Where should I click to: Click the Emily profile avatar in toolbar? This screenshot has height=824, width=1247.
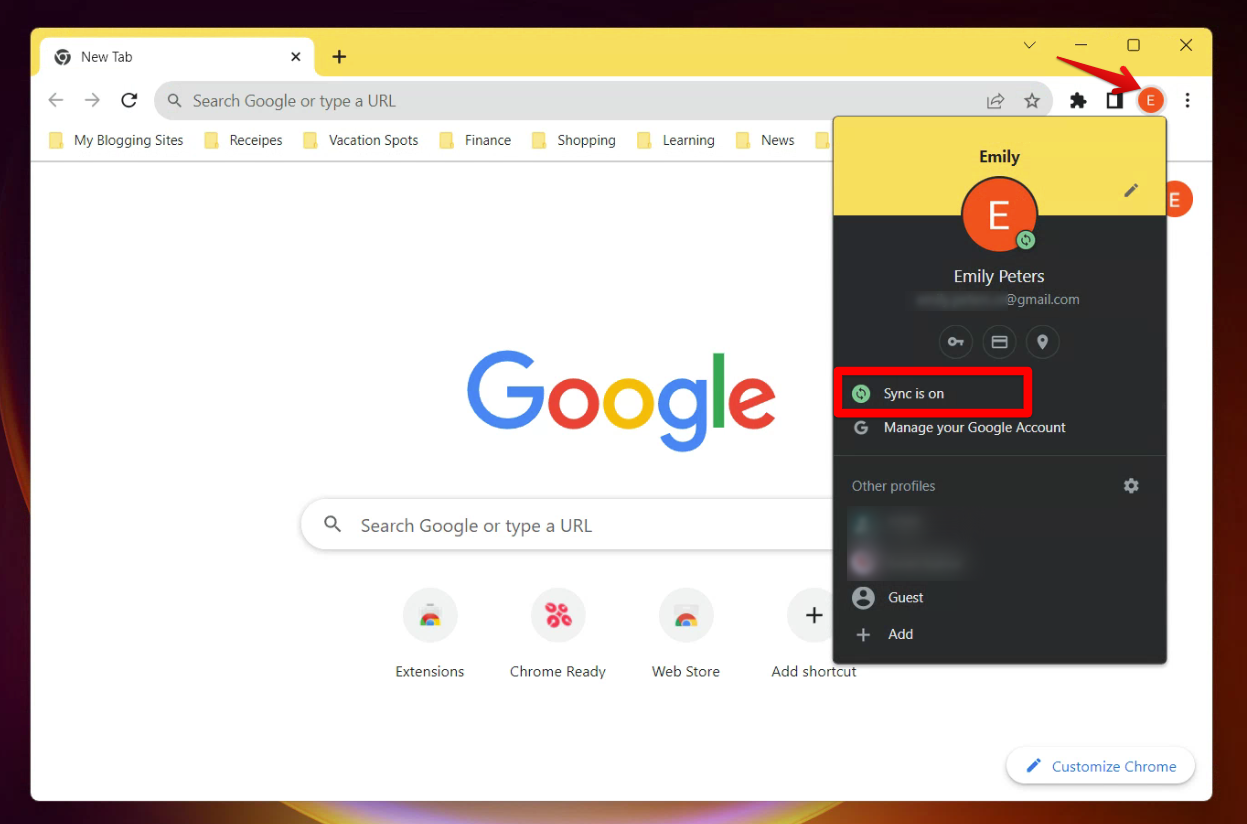pyautogui.click(x=1151, y=100)
